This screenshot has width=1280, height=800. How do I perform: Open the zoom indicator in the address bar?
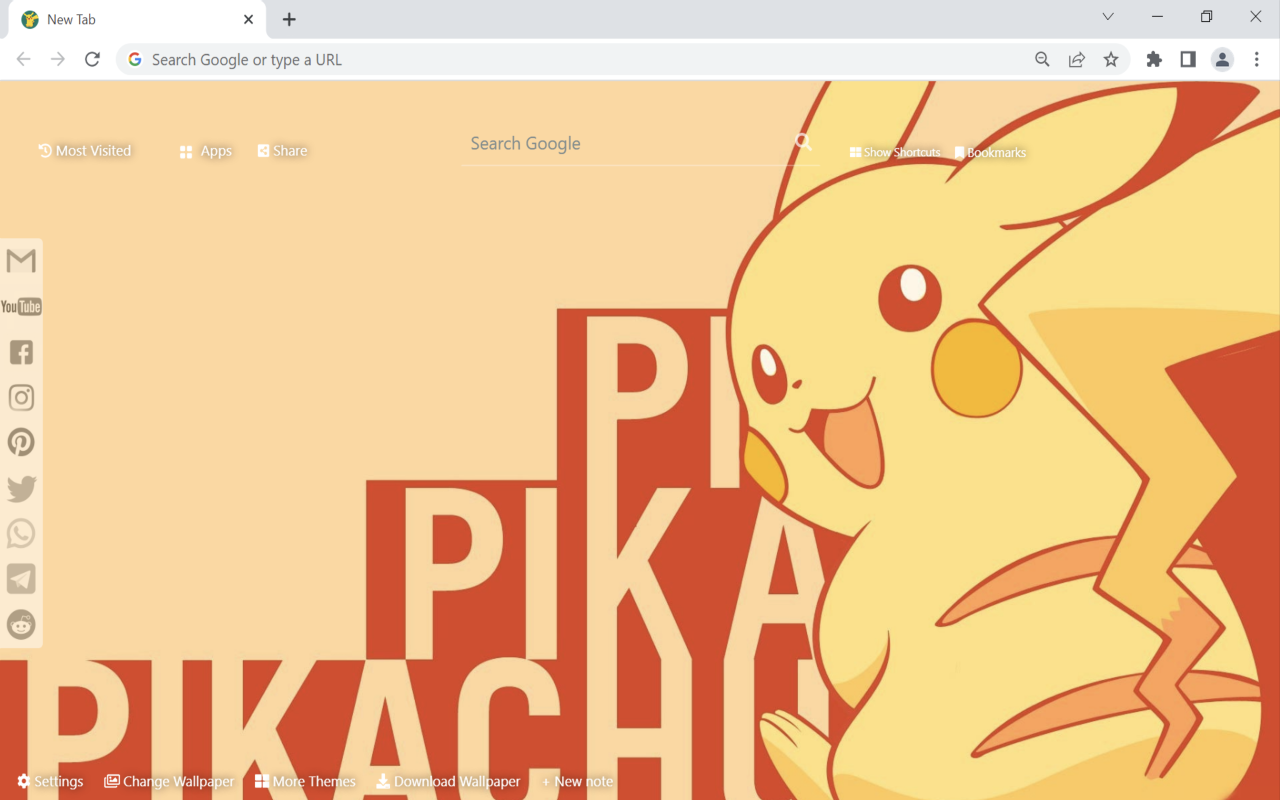coord(1042,59)
